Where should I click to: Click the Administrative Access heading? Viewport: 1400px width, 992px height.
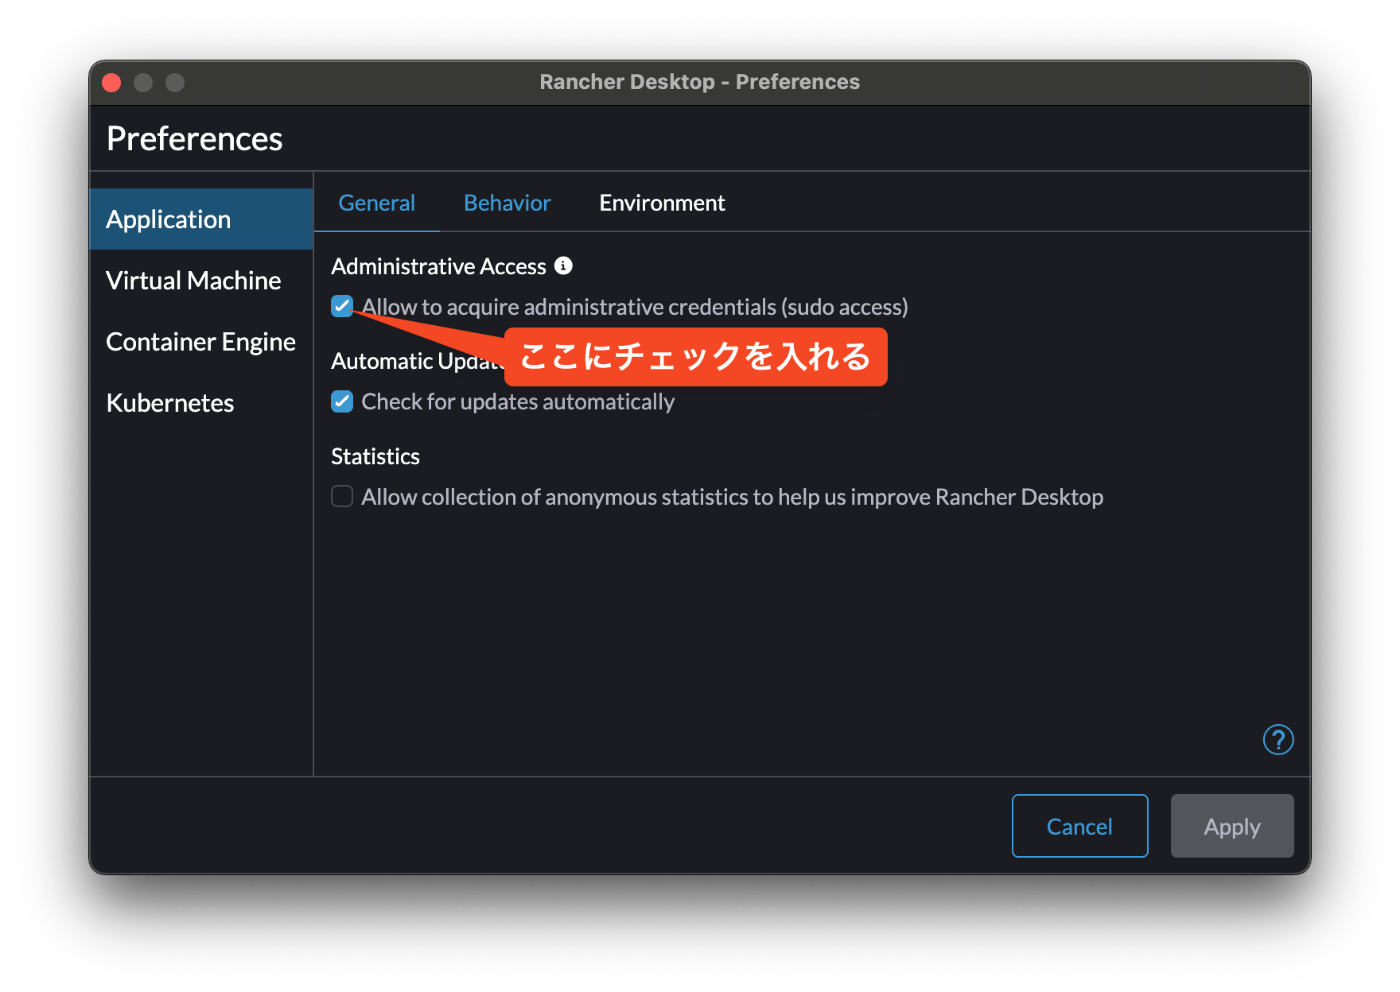click(x=439, y=266)
